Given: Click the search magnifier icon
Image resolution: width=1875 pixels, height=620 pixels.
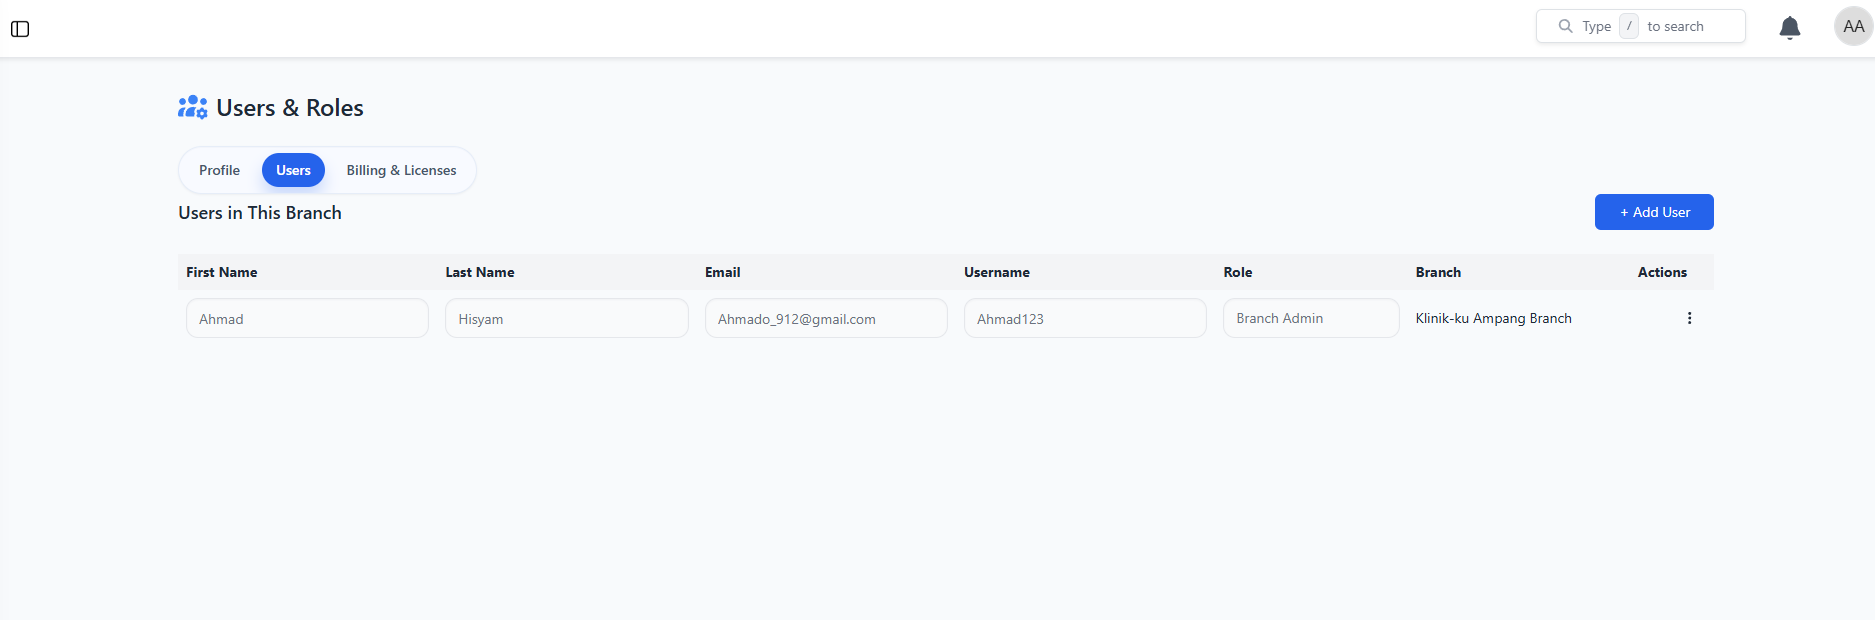Looking at the screenshot, I should pos(1565,26).
